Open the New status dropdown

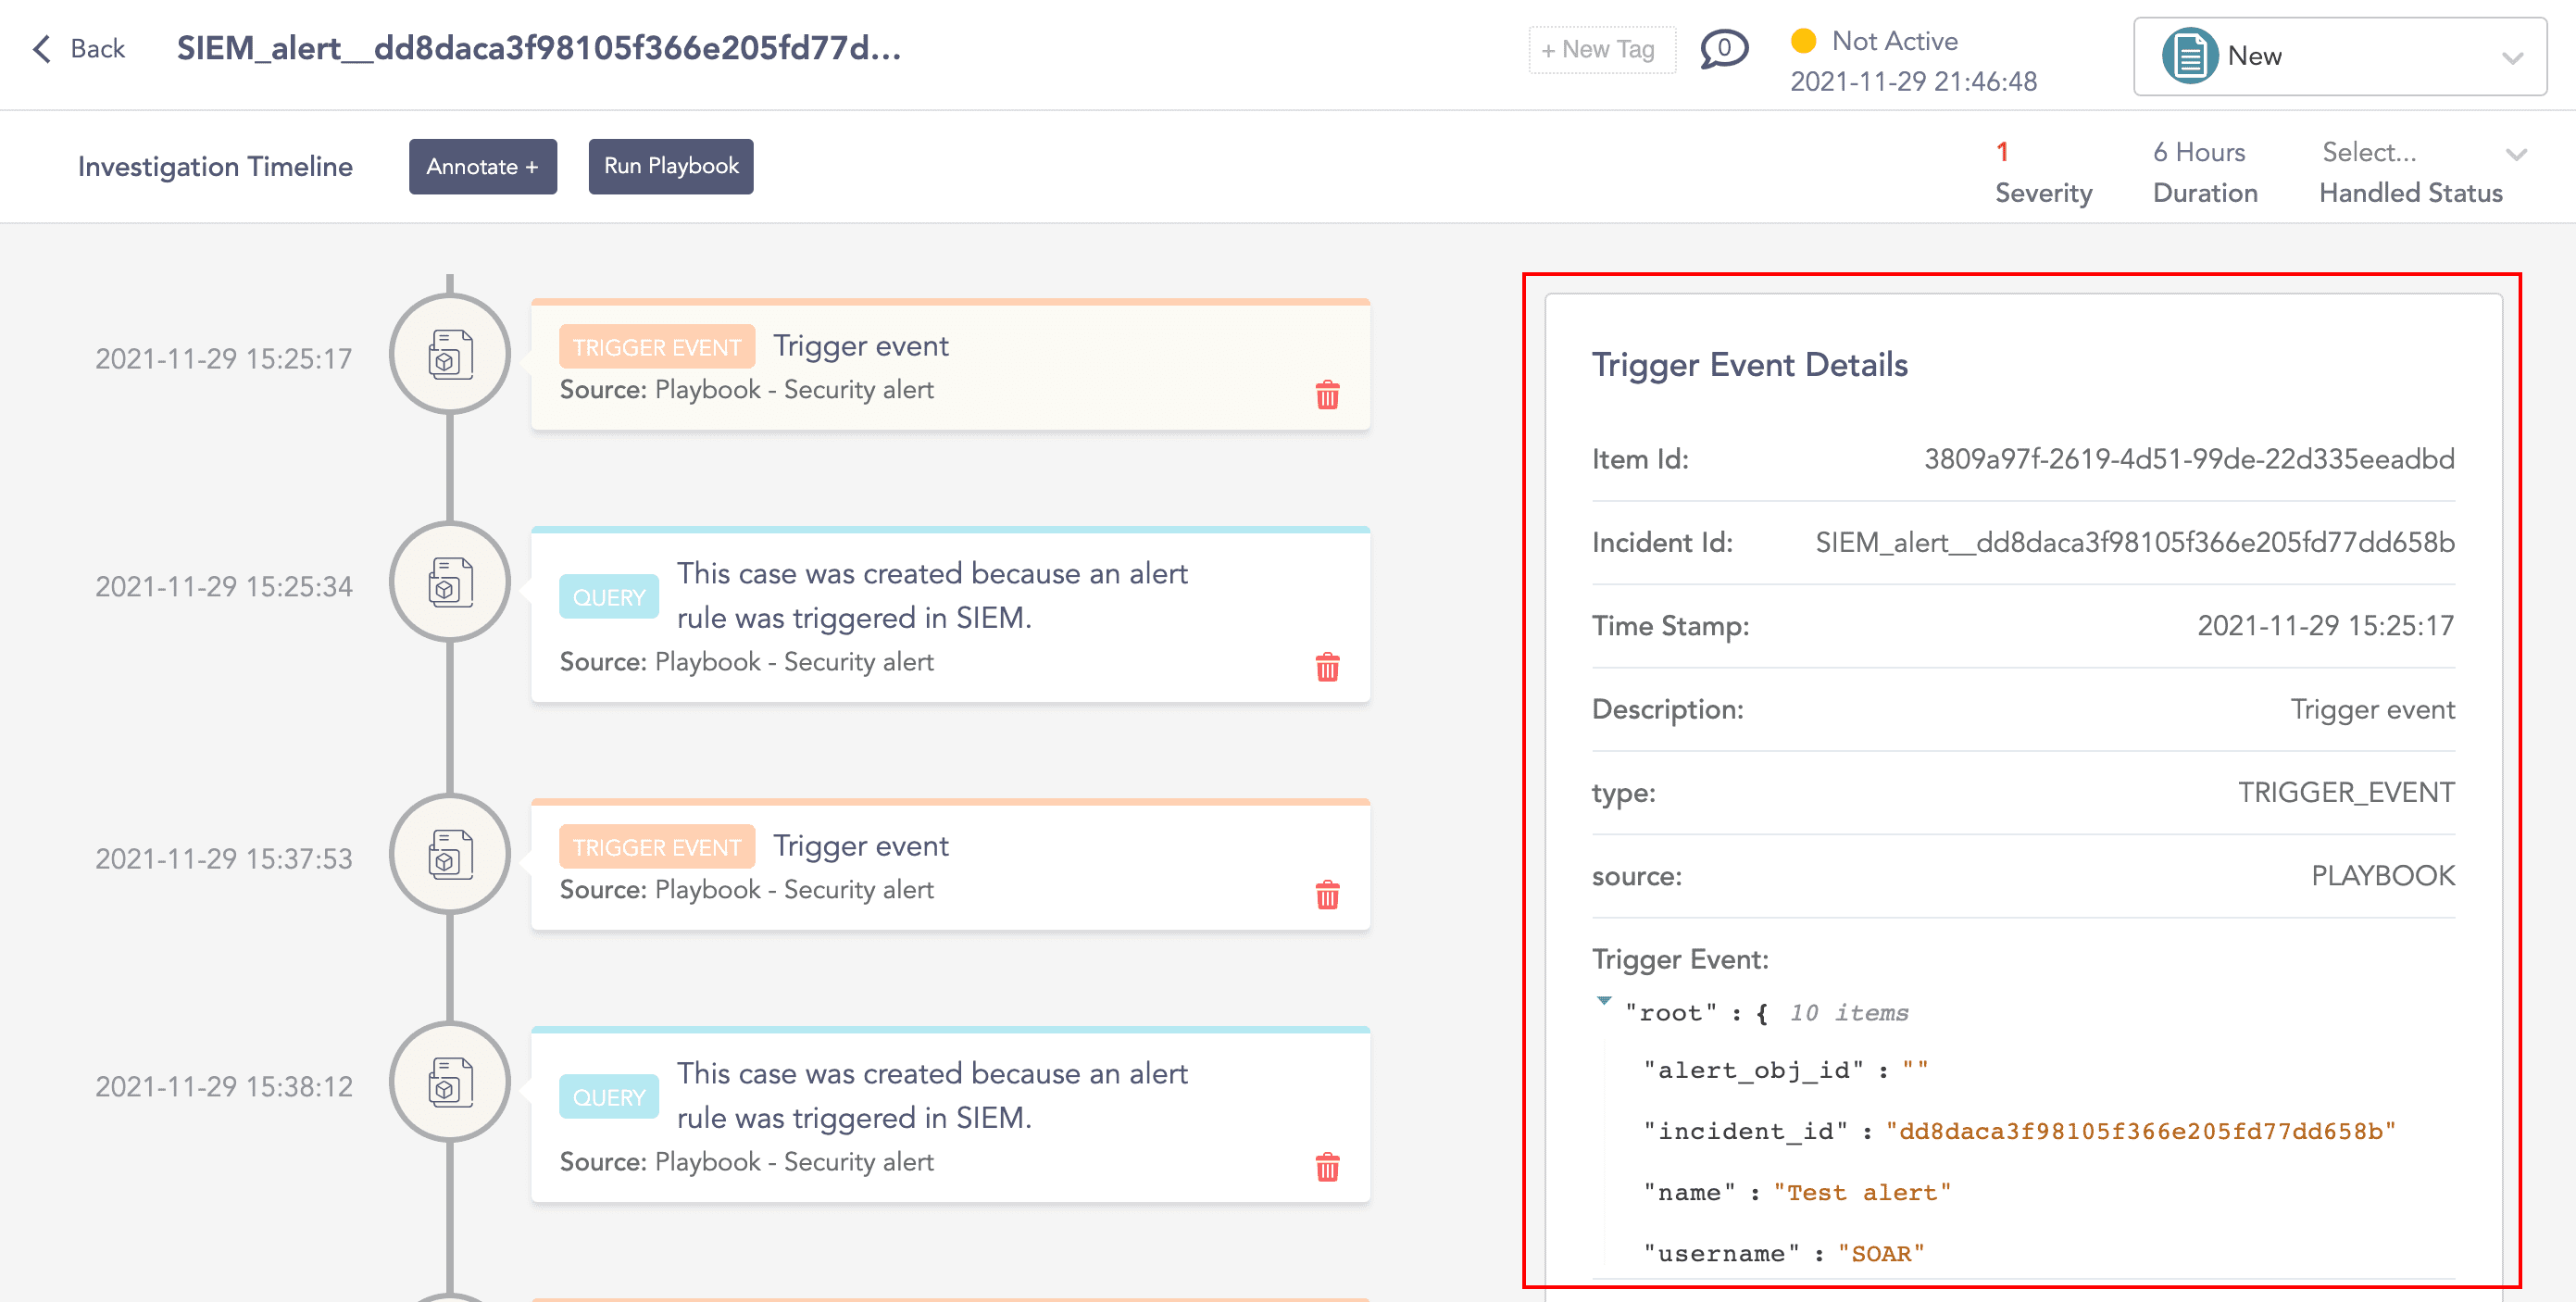point(2512,58)
